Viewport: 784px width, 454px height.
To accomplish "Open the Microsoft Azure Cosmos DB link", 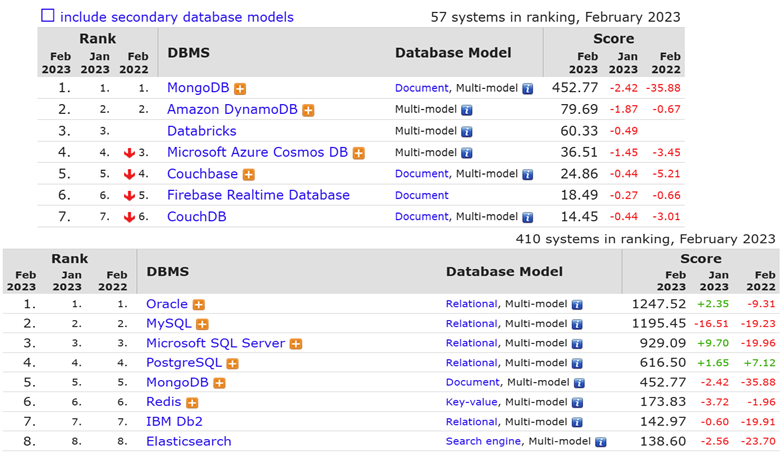I will click(258, 152).
